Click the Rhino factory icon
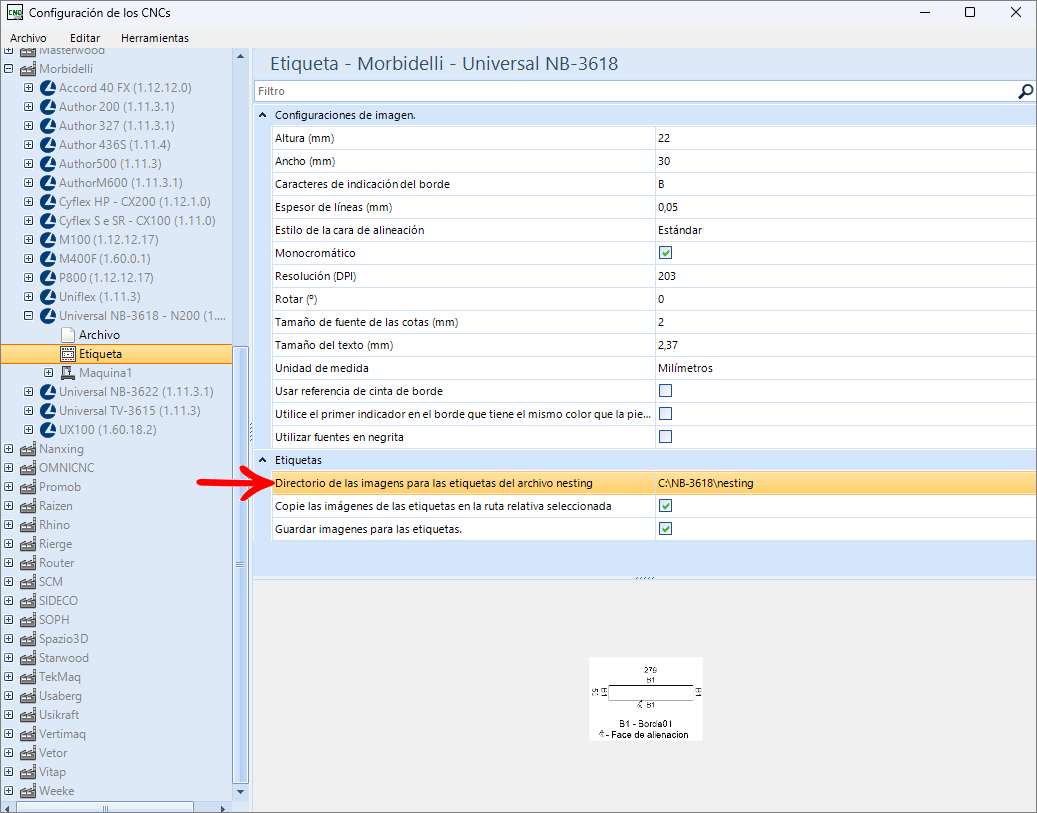1037x813 pixels. (28, 525)
